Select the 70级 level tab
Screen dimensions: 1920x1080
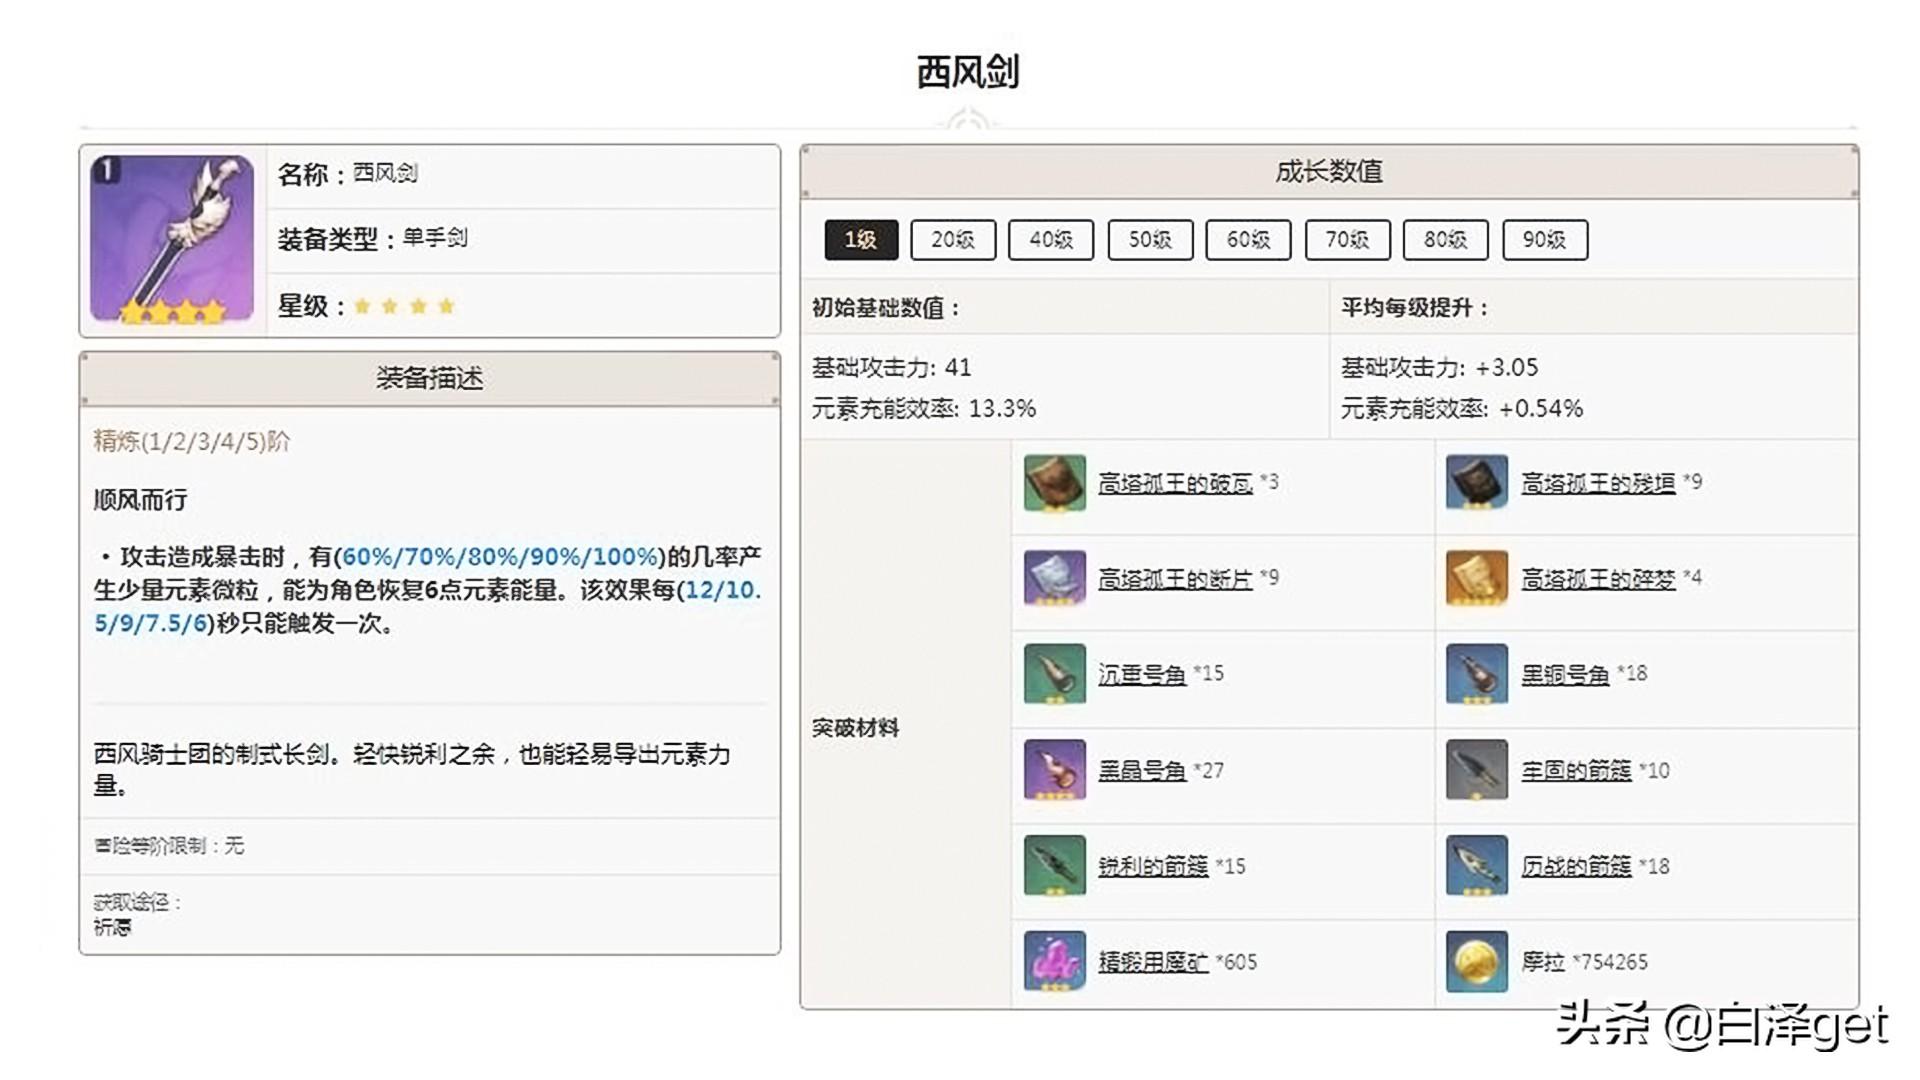click(x=1347, y=240)
